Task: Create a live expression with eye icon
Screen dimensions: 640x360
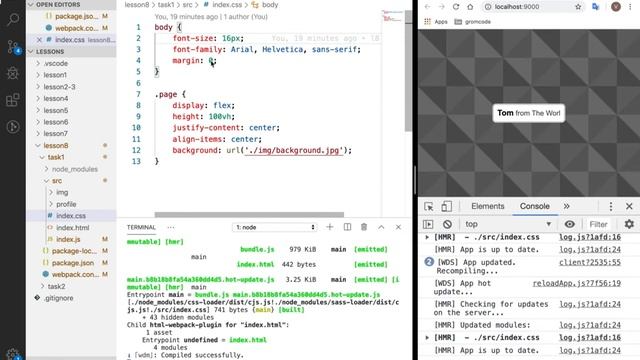Action: (569, 224)
